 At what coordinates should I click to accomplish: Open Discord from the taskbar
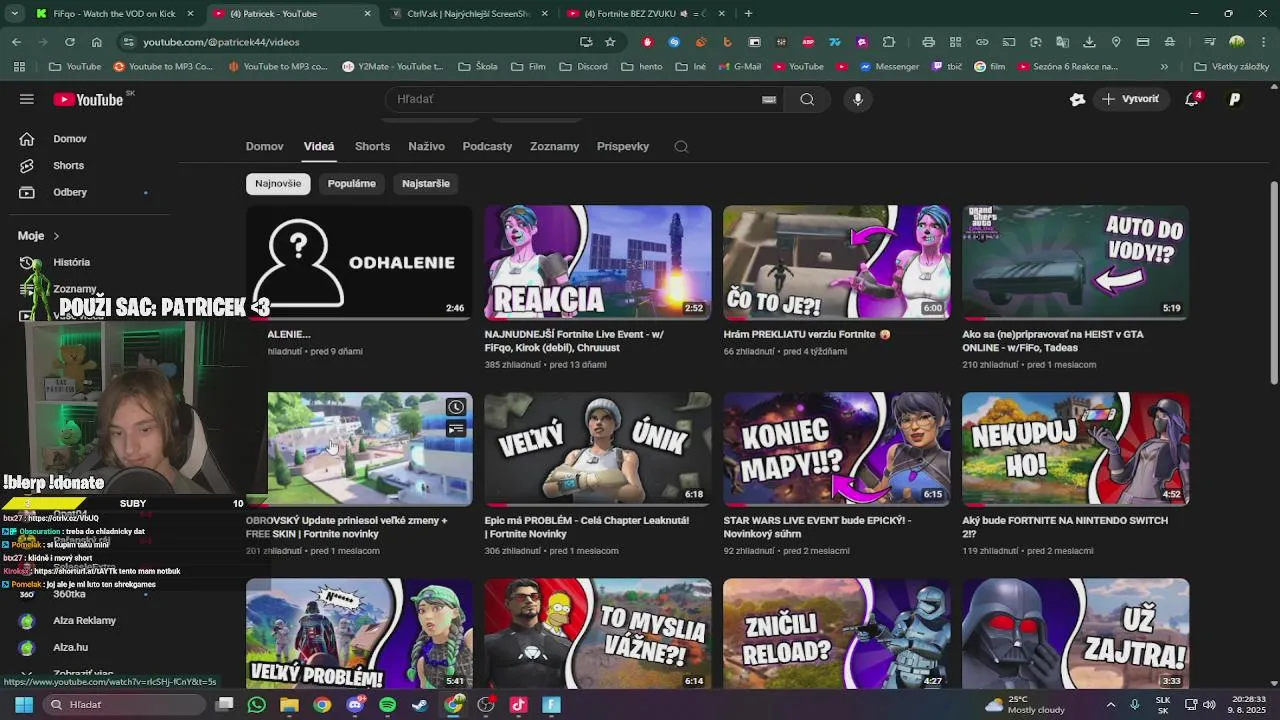354,704
